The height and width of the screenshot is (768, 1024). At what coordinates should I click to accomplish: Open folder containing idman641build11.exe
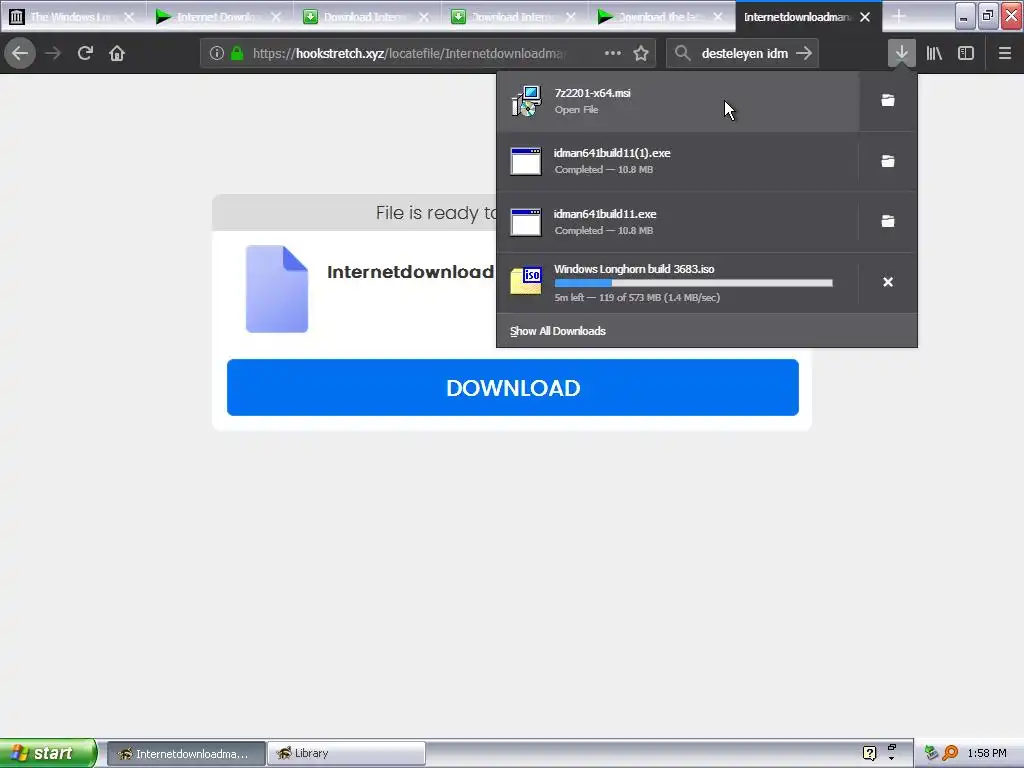click(888, 221)
